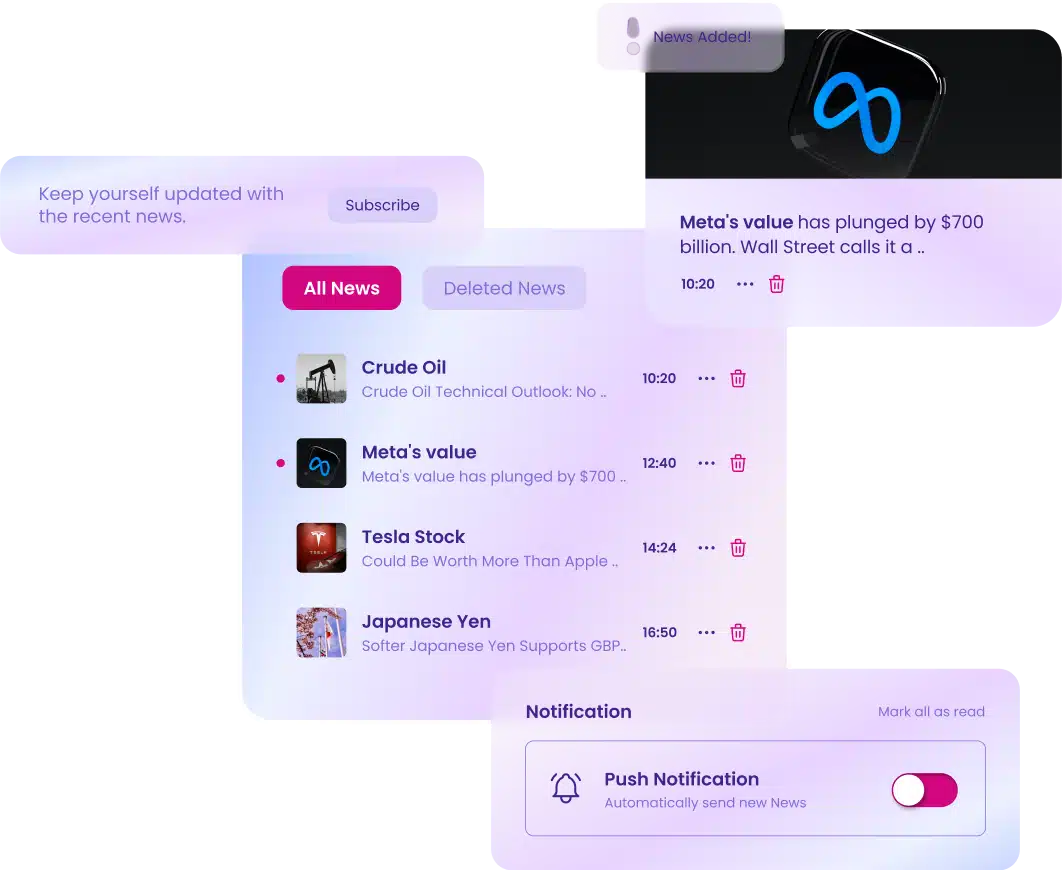1062x870 pixels.
Task: Click the Subscribe button
Action: [382, 205]
